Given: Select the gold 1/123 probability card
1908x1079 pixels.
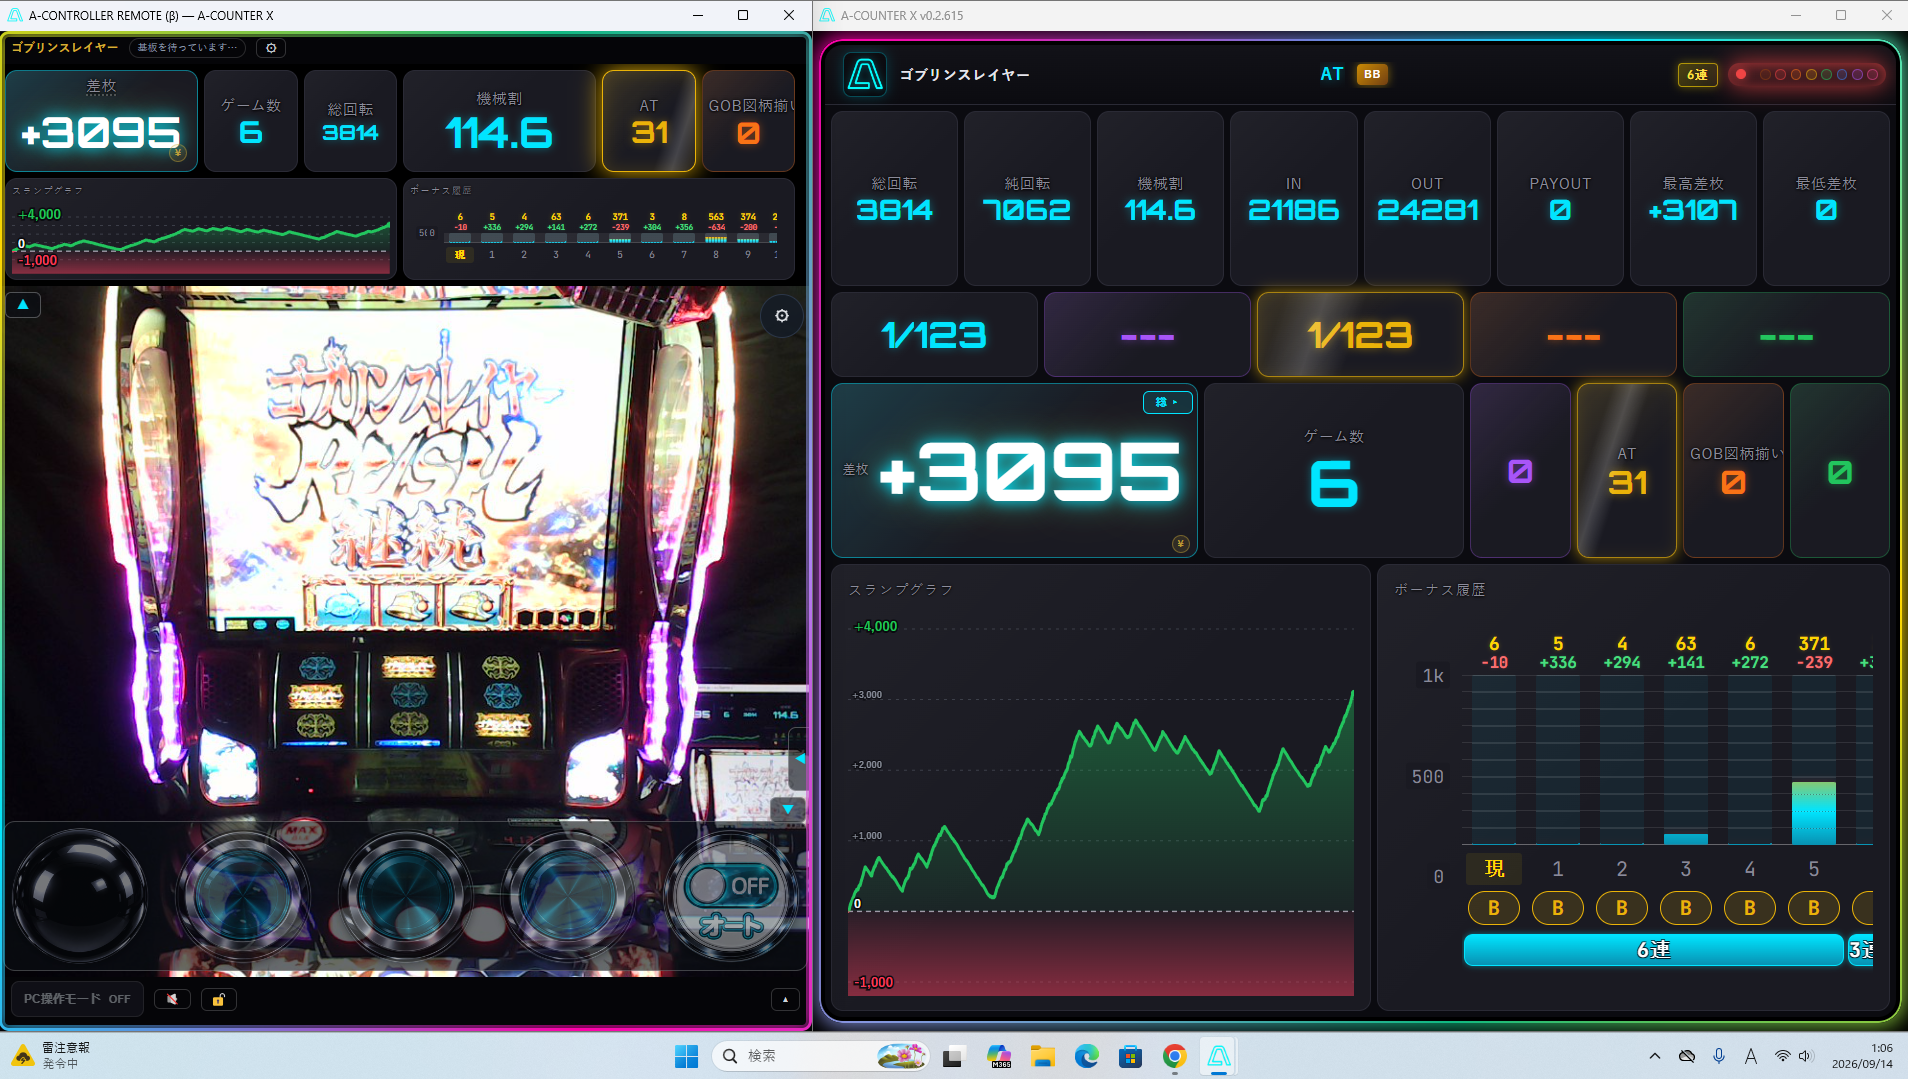Looking at the screenshot, I should pyautogui.click(x=1360, y=335).
